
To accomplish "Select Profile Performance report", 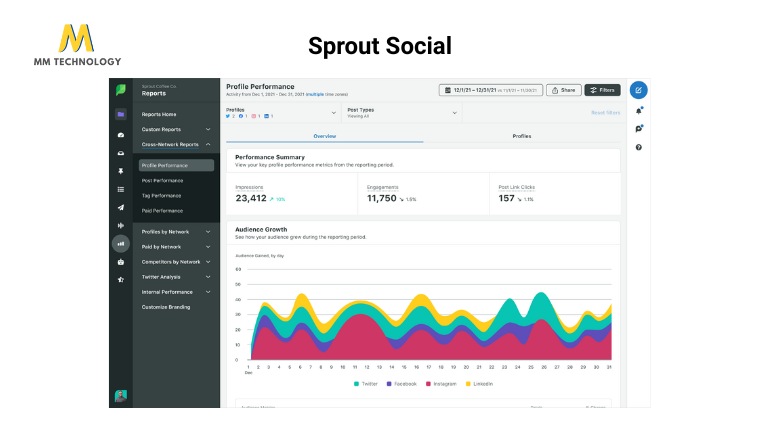I will [x=176, y=165].
